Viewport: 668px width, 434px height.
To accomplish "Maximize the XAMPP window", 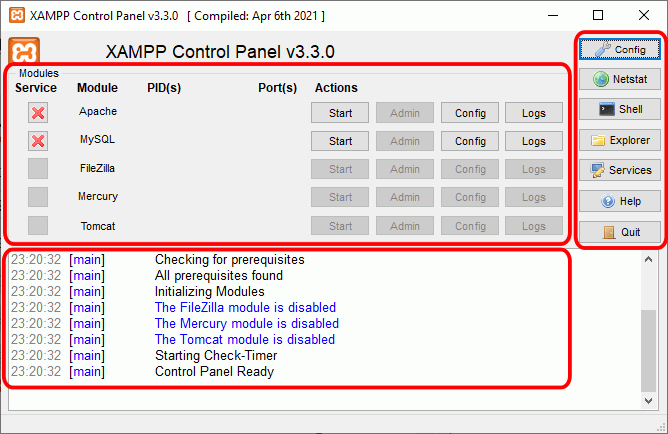I will coord(598,15).
